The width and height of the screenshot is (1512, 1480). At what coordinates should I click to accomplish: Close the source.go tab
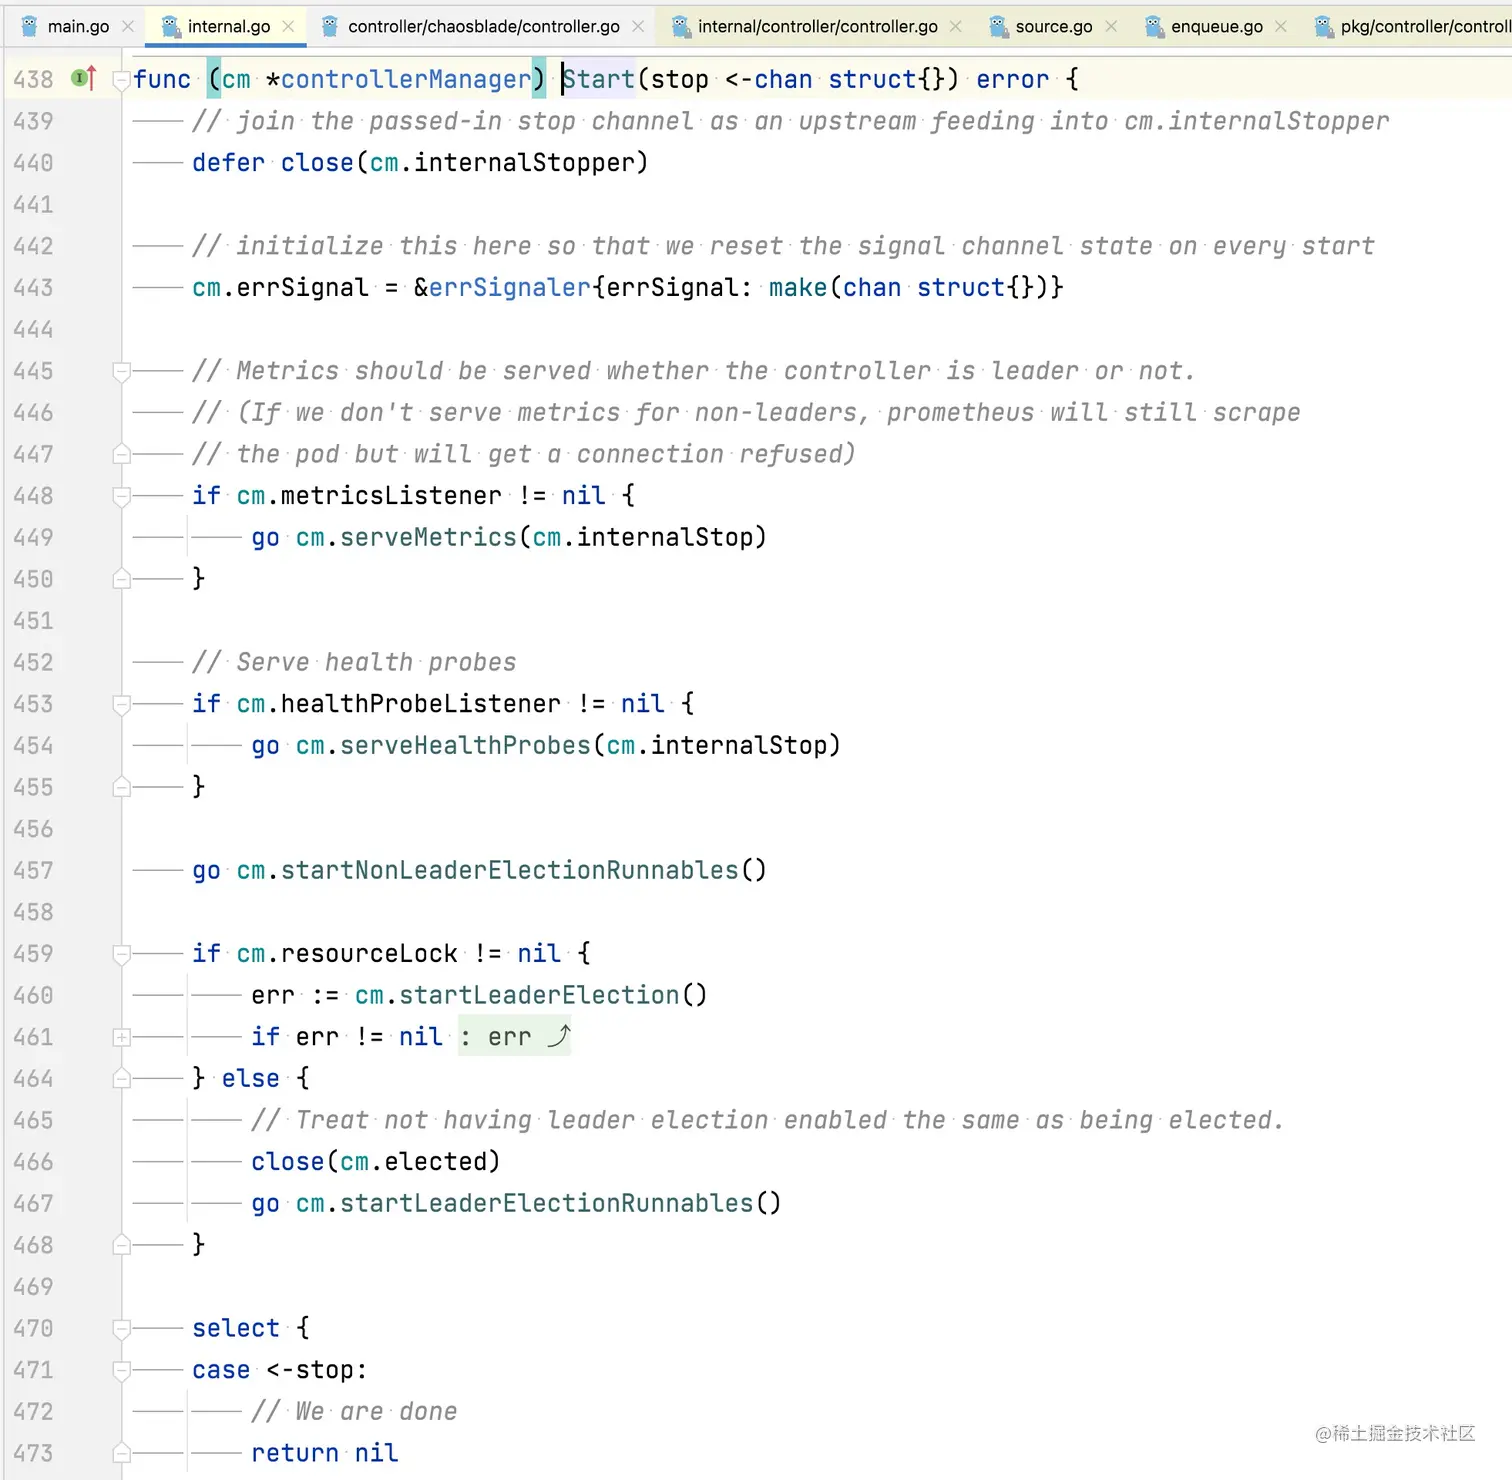(1111, 26)
